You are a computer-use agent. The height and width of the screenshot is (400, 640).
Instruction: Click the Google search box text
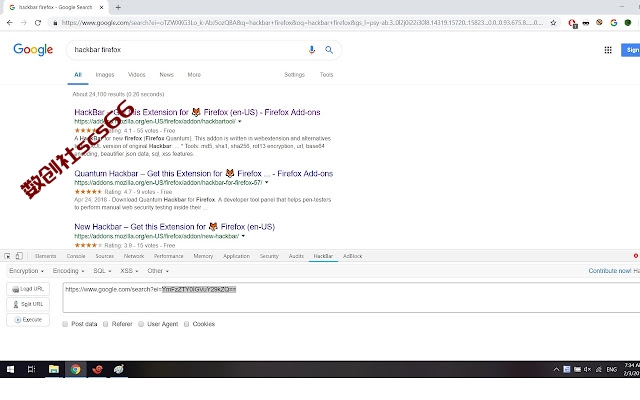click(x=98, y=50)
